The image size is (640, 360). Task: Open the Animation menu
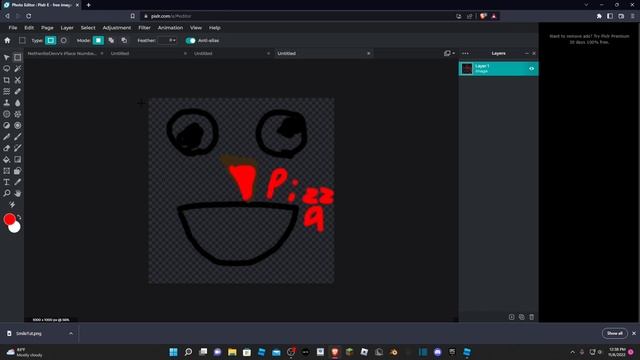(x=170, y=28)
